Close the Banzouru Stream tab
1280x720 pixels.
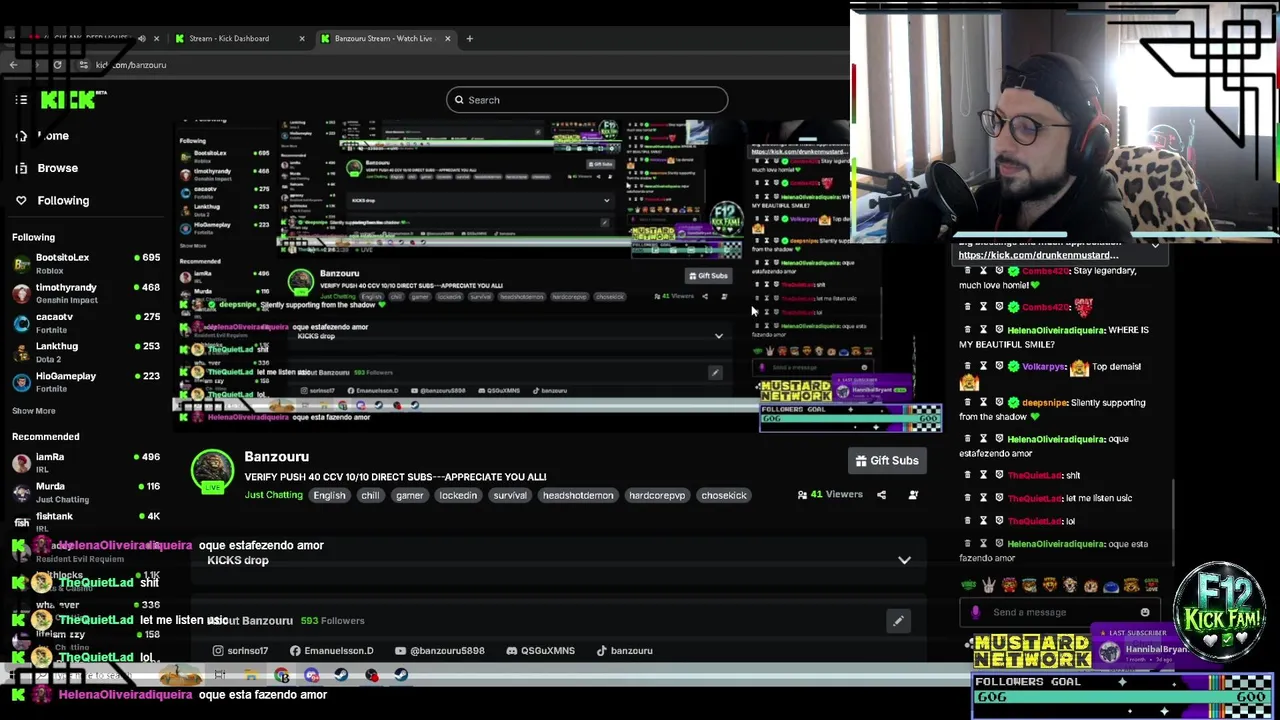click(x=447, y=38)
